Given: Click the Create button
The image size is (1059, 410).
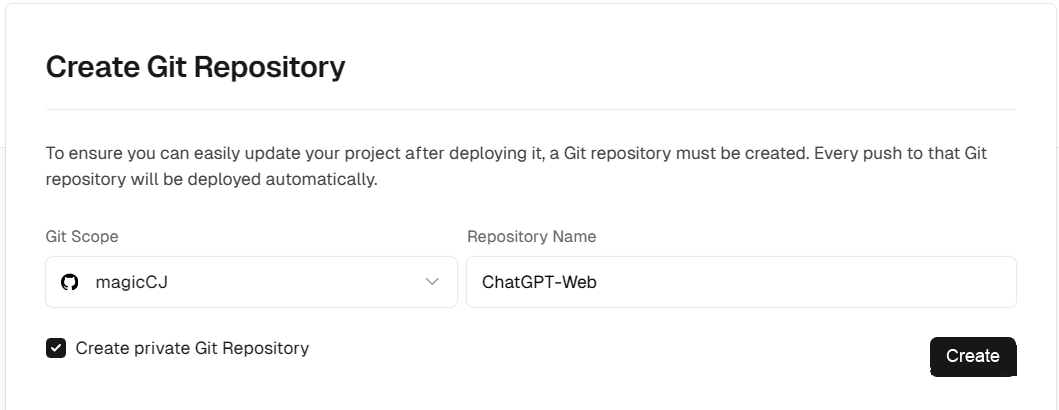Looking at the screenshot, I should click(x=973, y=356).
